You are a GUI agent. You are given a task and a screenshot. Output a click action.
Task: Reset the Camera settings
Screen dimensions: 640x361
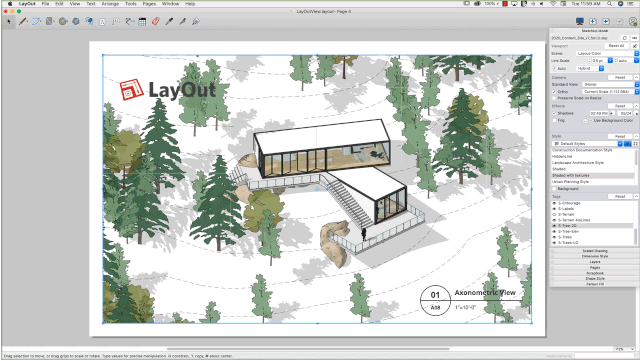click(620, 77)
